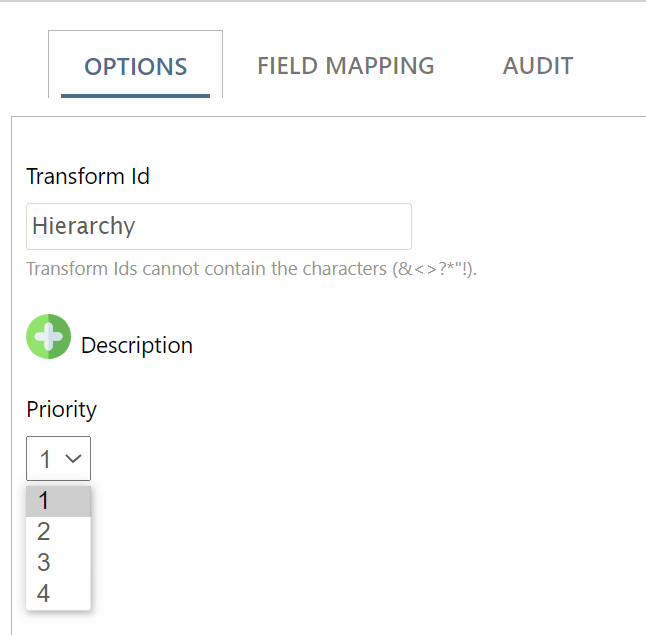Screen dimensions: 646x635
Task: Select priority 1 in the dropdown list
Action: [59, 501]
